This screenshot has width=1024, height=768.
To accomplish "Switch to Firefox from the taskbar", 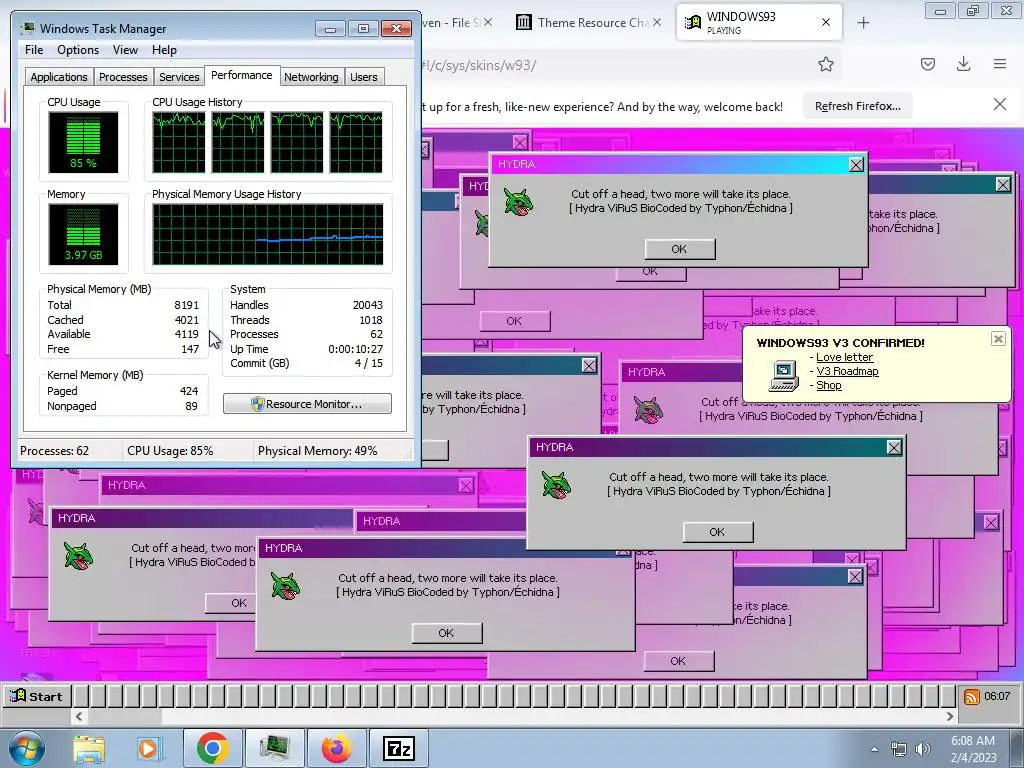I will tap(336, 748).
